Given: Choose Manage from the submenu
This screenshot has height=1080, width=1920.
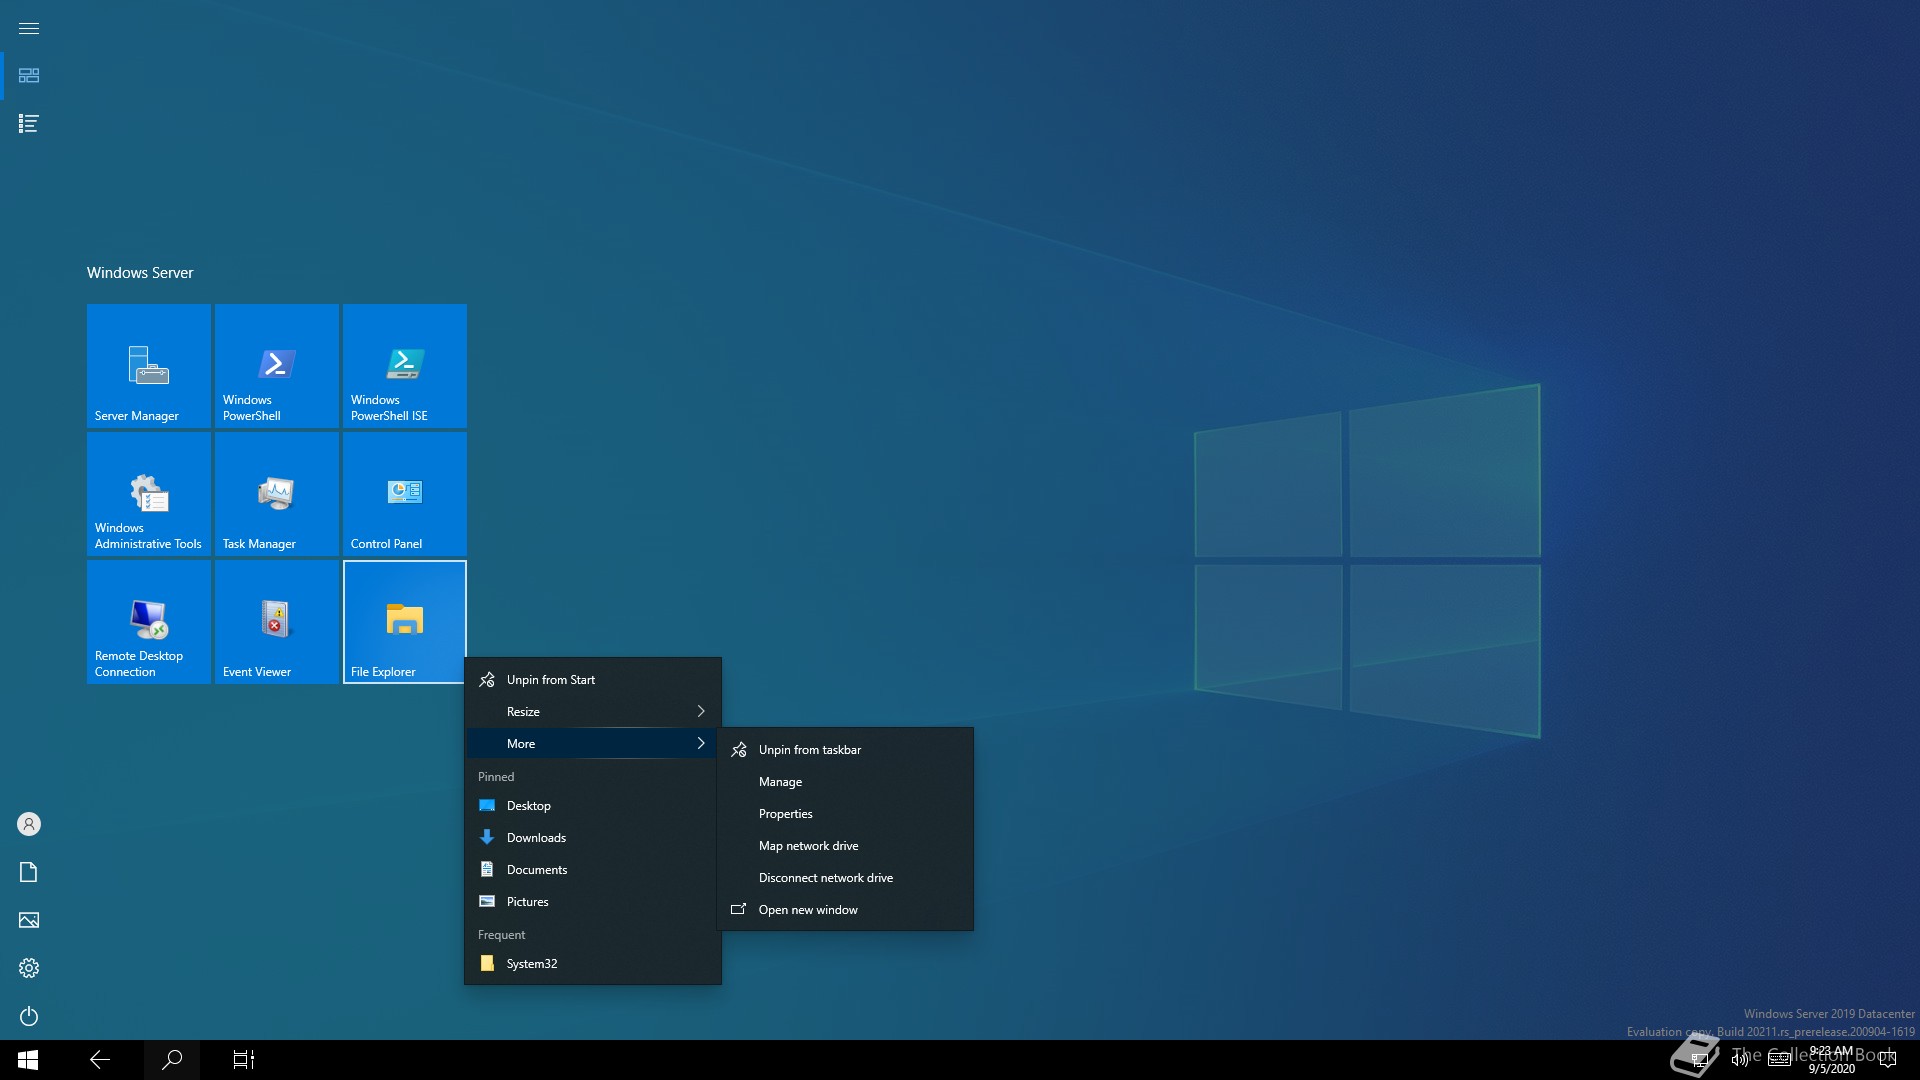Looking at the screenshot, I should click(x=845, y=782).
